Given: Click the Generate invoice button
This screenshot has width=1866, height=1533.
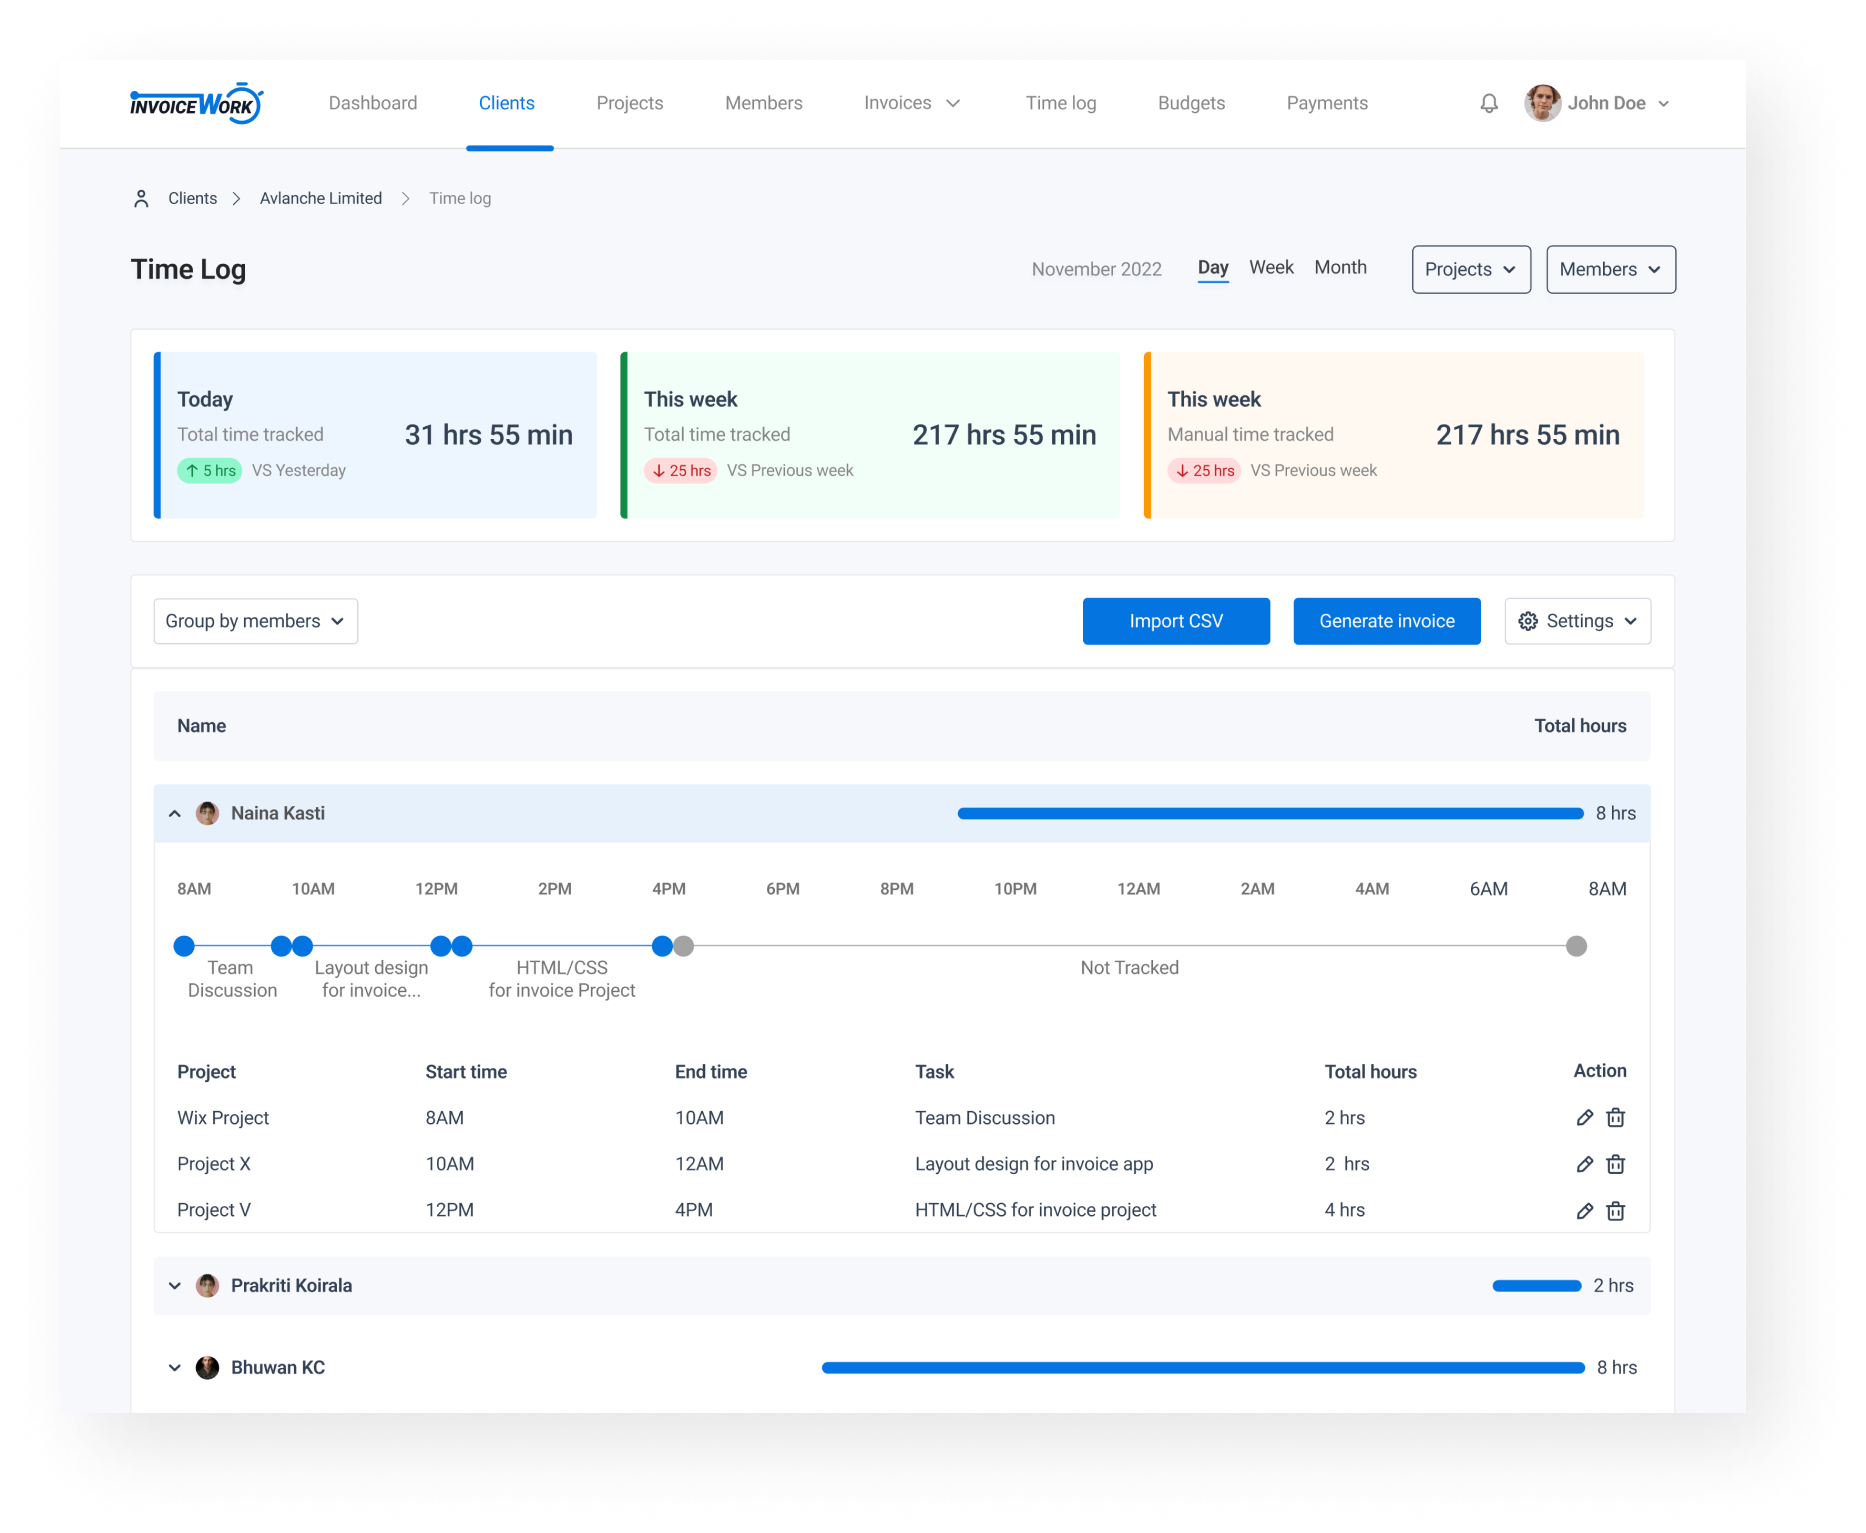Looking at the screenshot, I should [x=1387, y=621].
